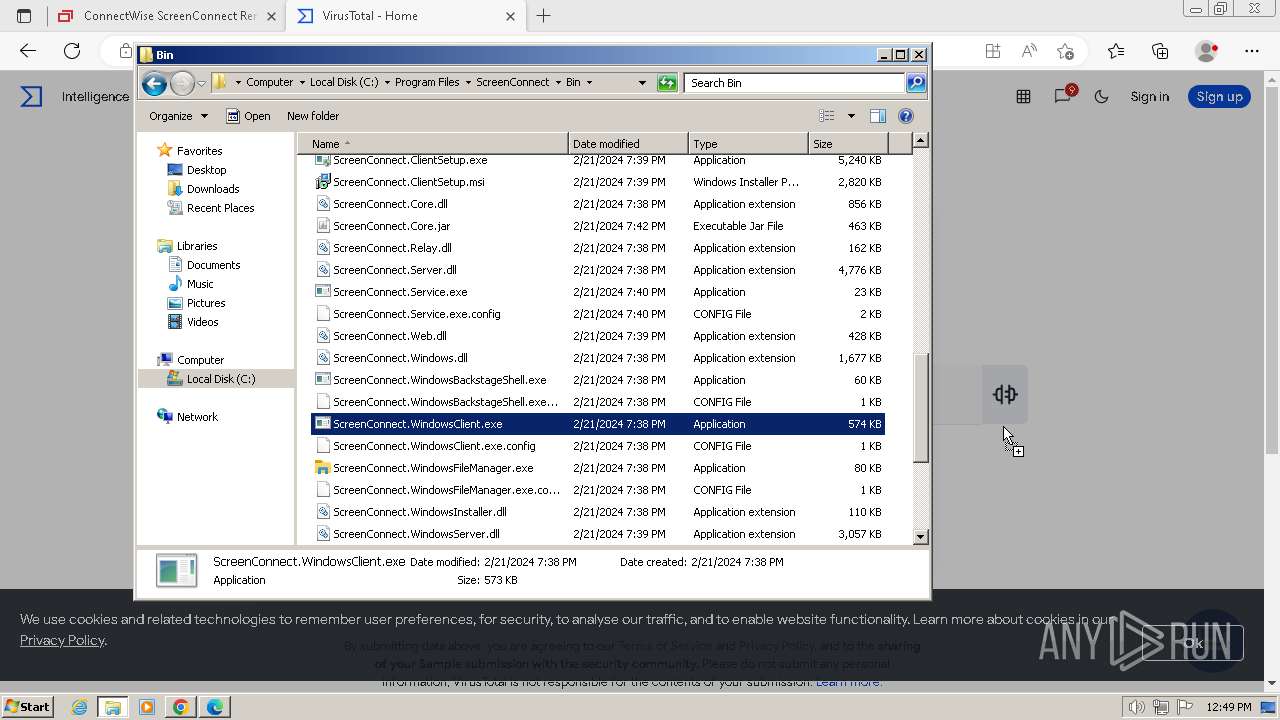1280x720 pixels.
Task: Open Explorer Help question mark icon
Action: click(906, 116)
